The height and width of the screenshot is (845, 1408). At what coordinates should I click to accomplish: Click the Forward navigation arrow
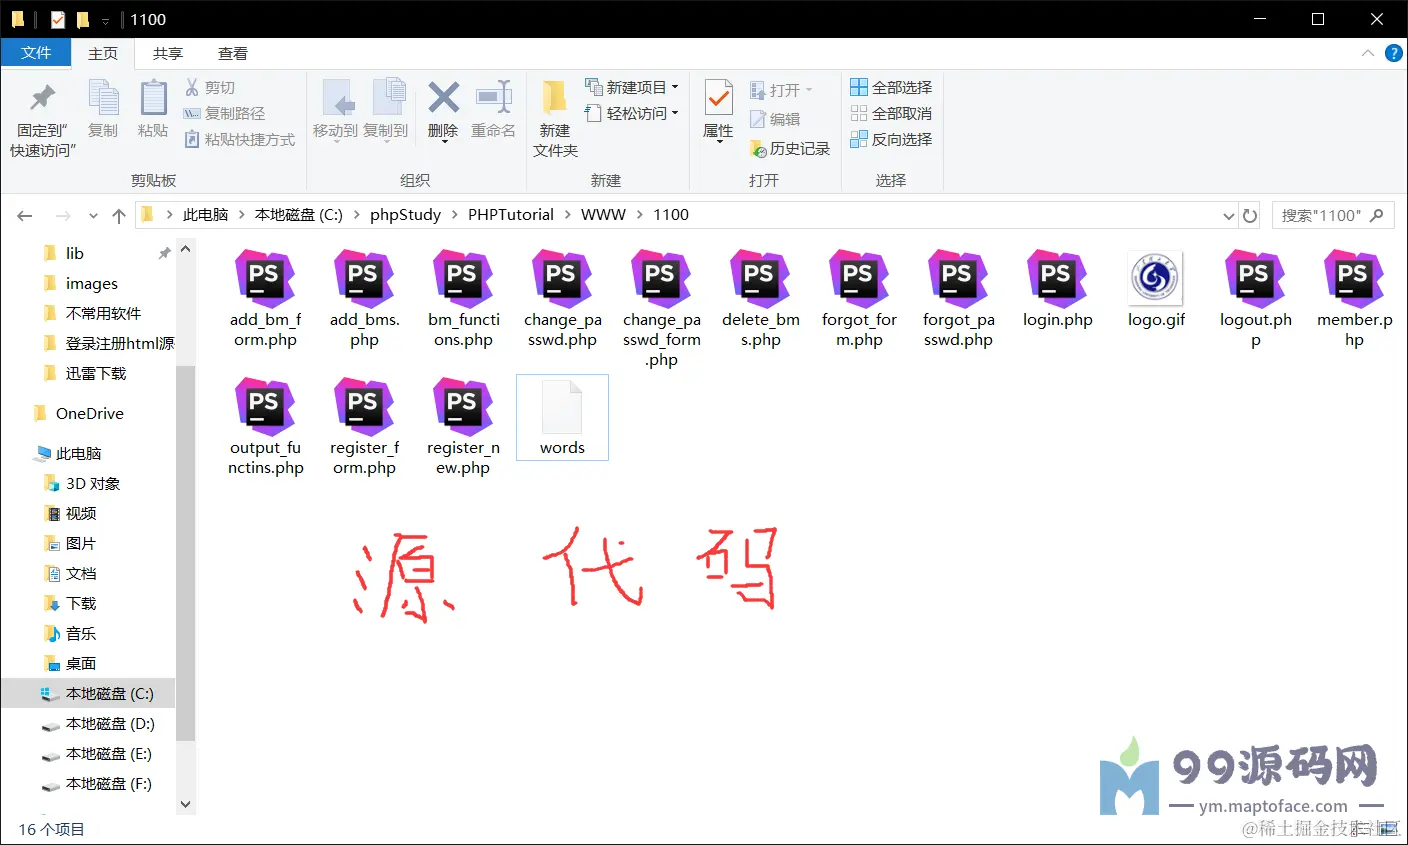[63, 215]
